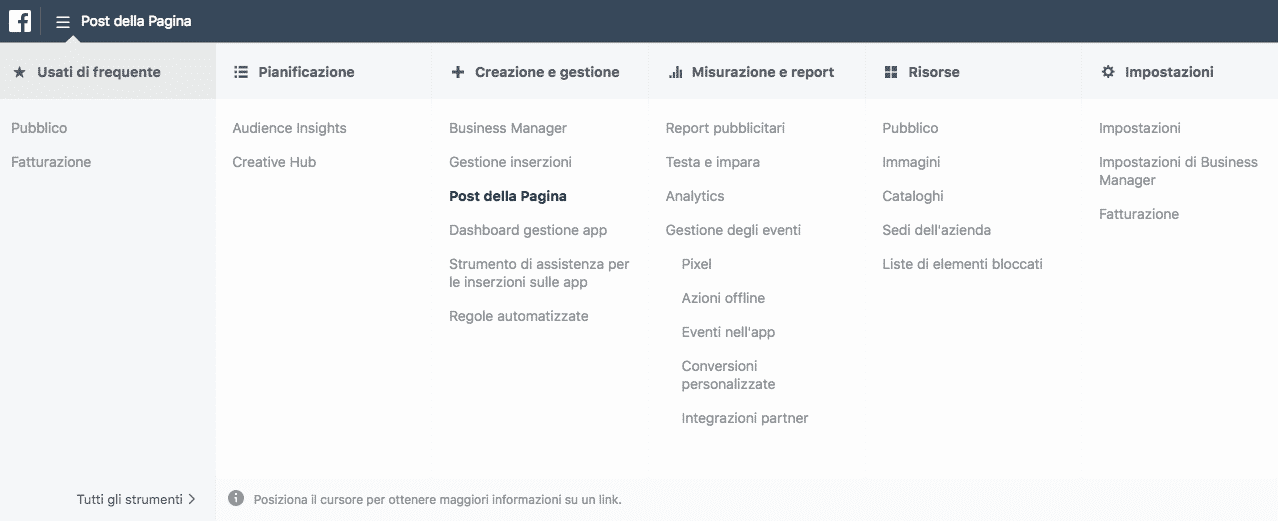Click the info icon in the bottom bar
This screenshot has height=521, width=1278.
click(x=236, y=498)
